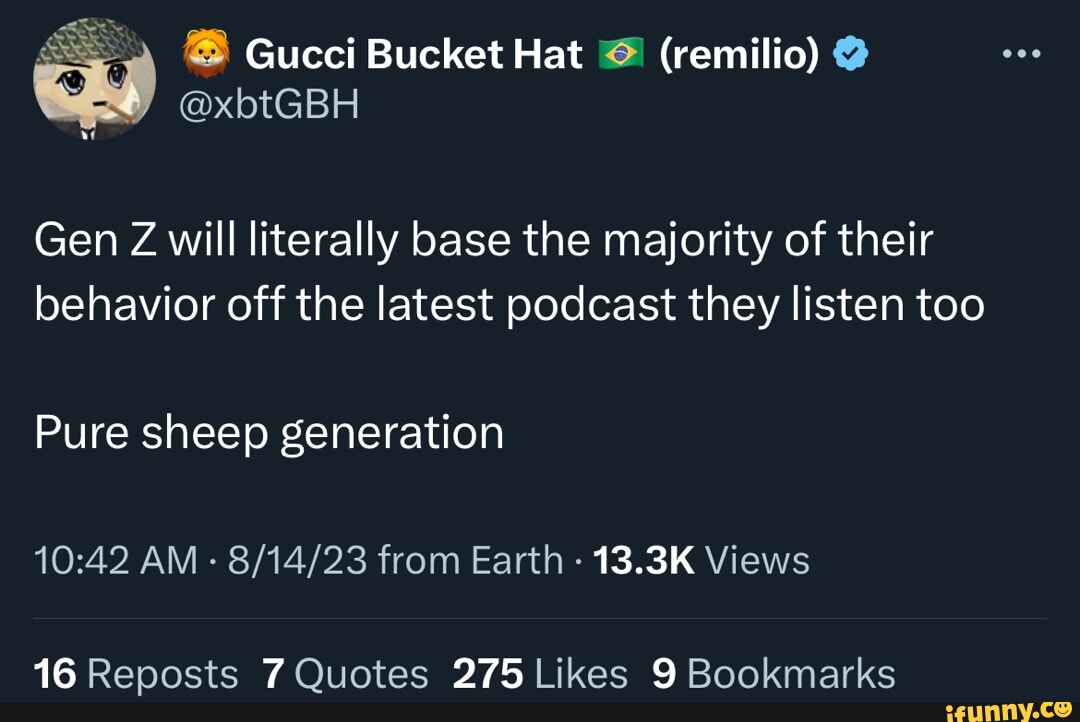This screenshot has height=722, width=1080.
Task: Click the lion emoji in the display name
Action: [208, 52]
